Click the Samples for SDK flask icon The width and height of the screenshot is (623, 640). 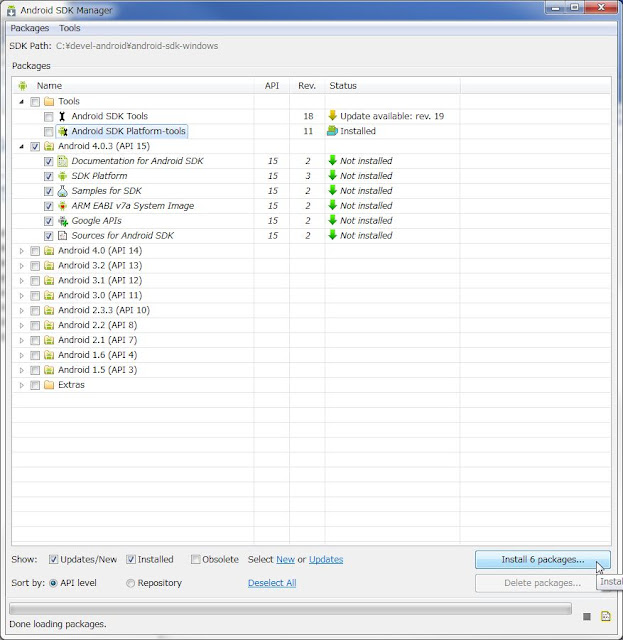(62, 191)
